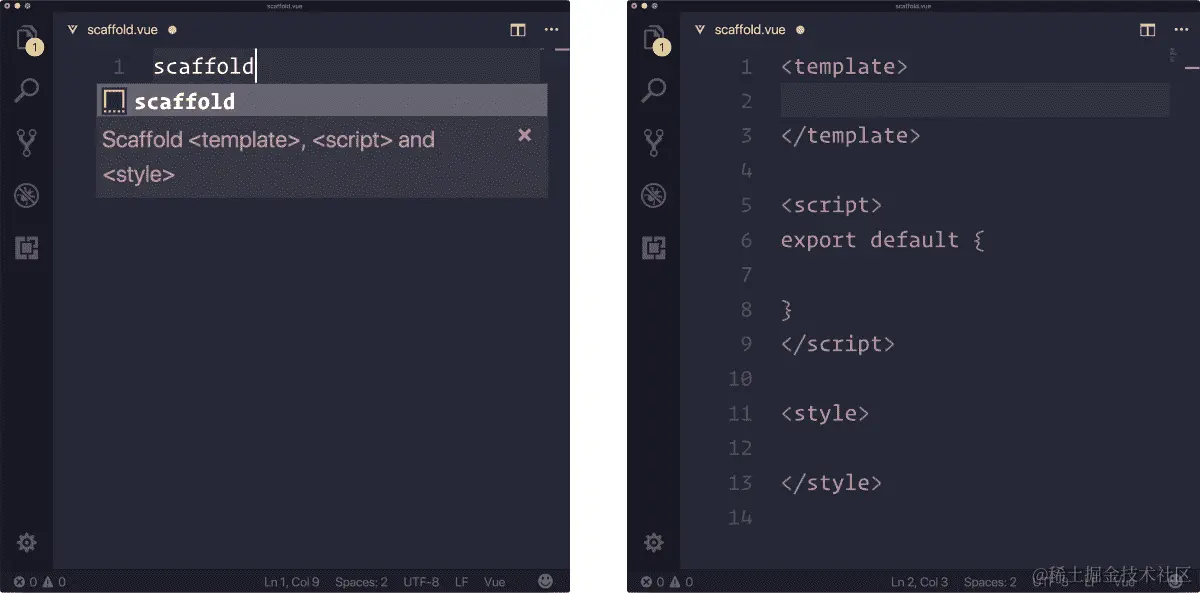Click unsaved dot on right scaffold.vue tab

click(800, 30)
